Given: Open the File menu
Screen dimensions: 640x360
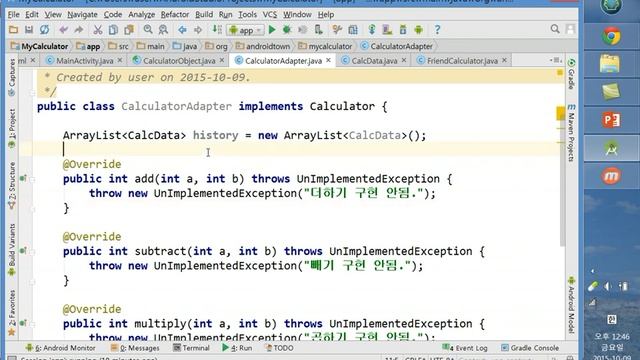Looking at the screenshot, I should tap(13, 15).
